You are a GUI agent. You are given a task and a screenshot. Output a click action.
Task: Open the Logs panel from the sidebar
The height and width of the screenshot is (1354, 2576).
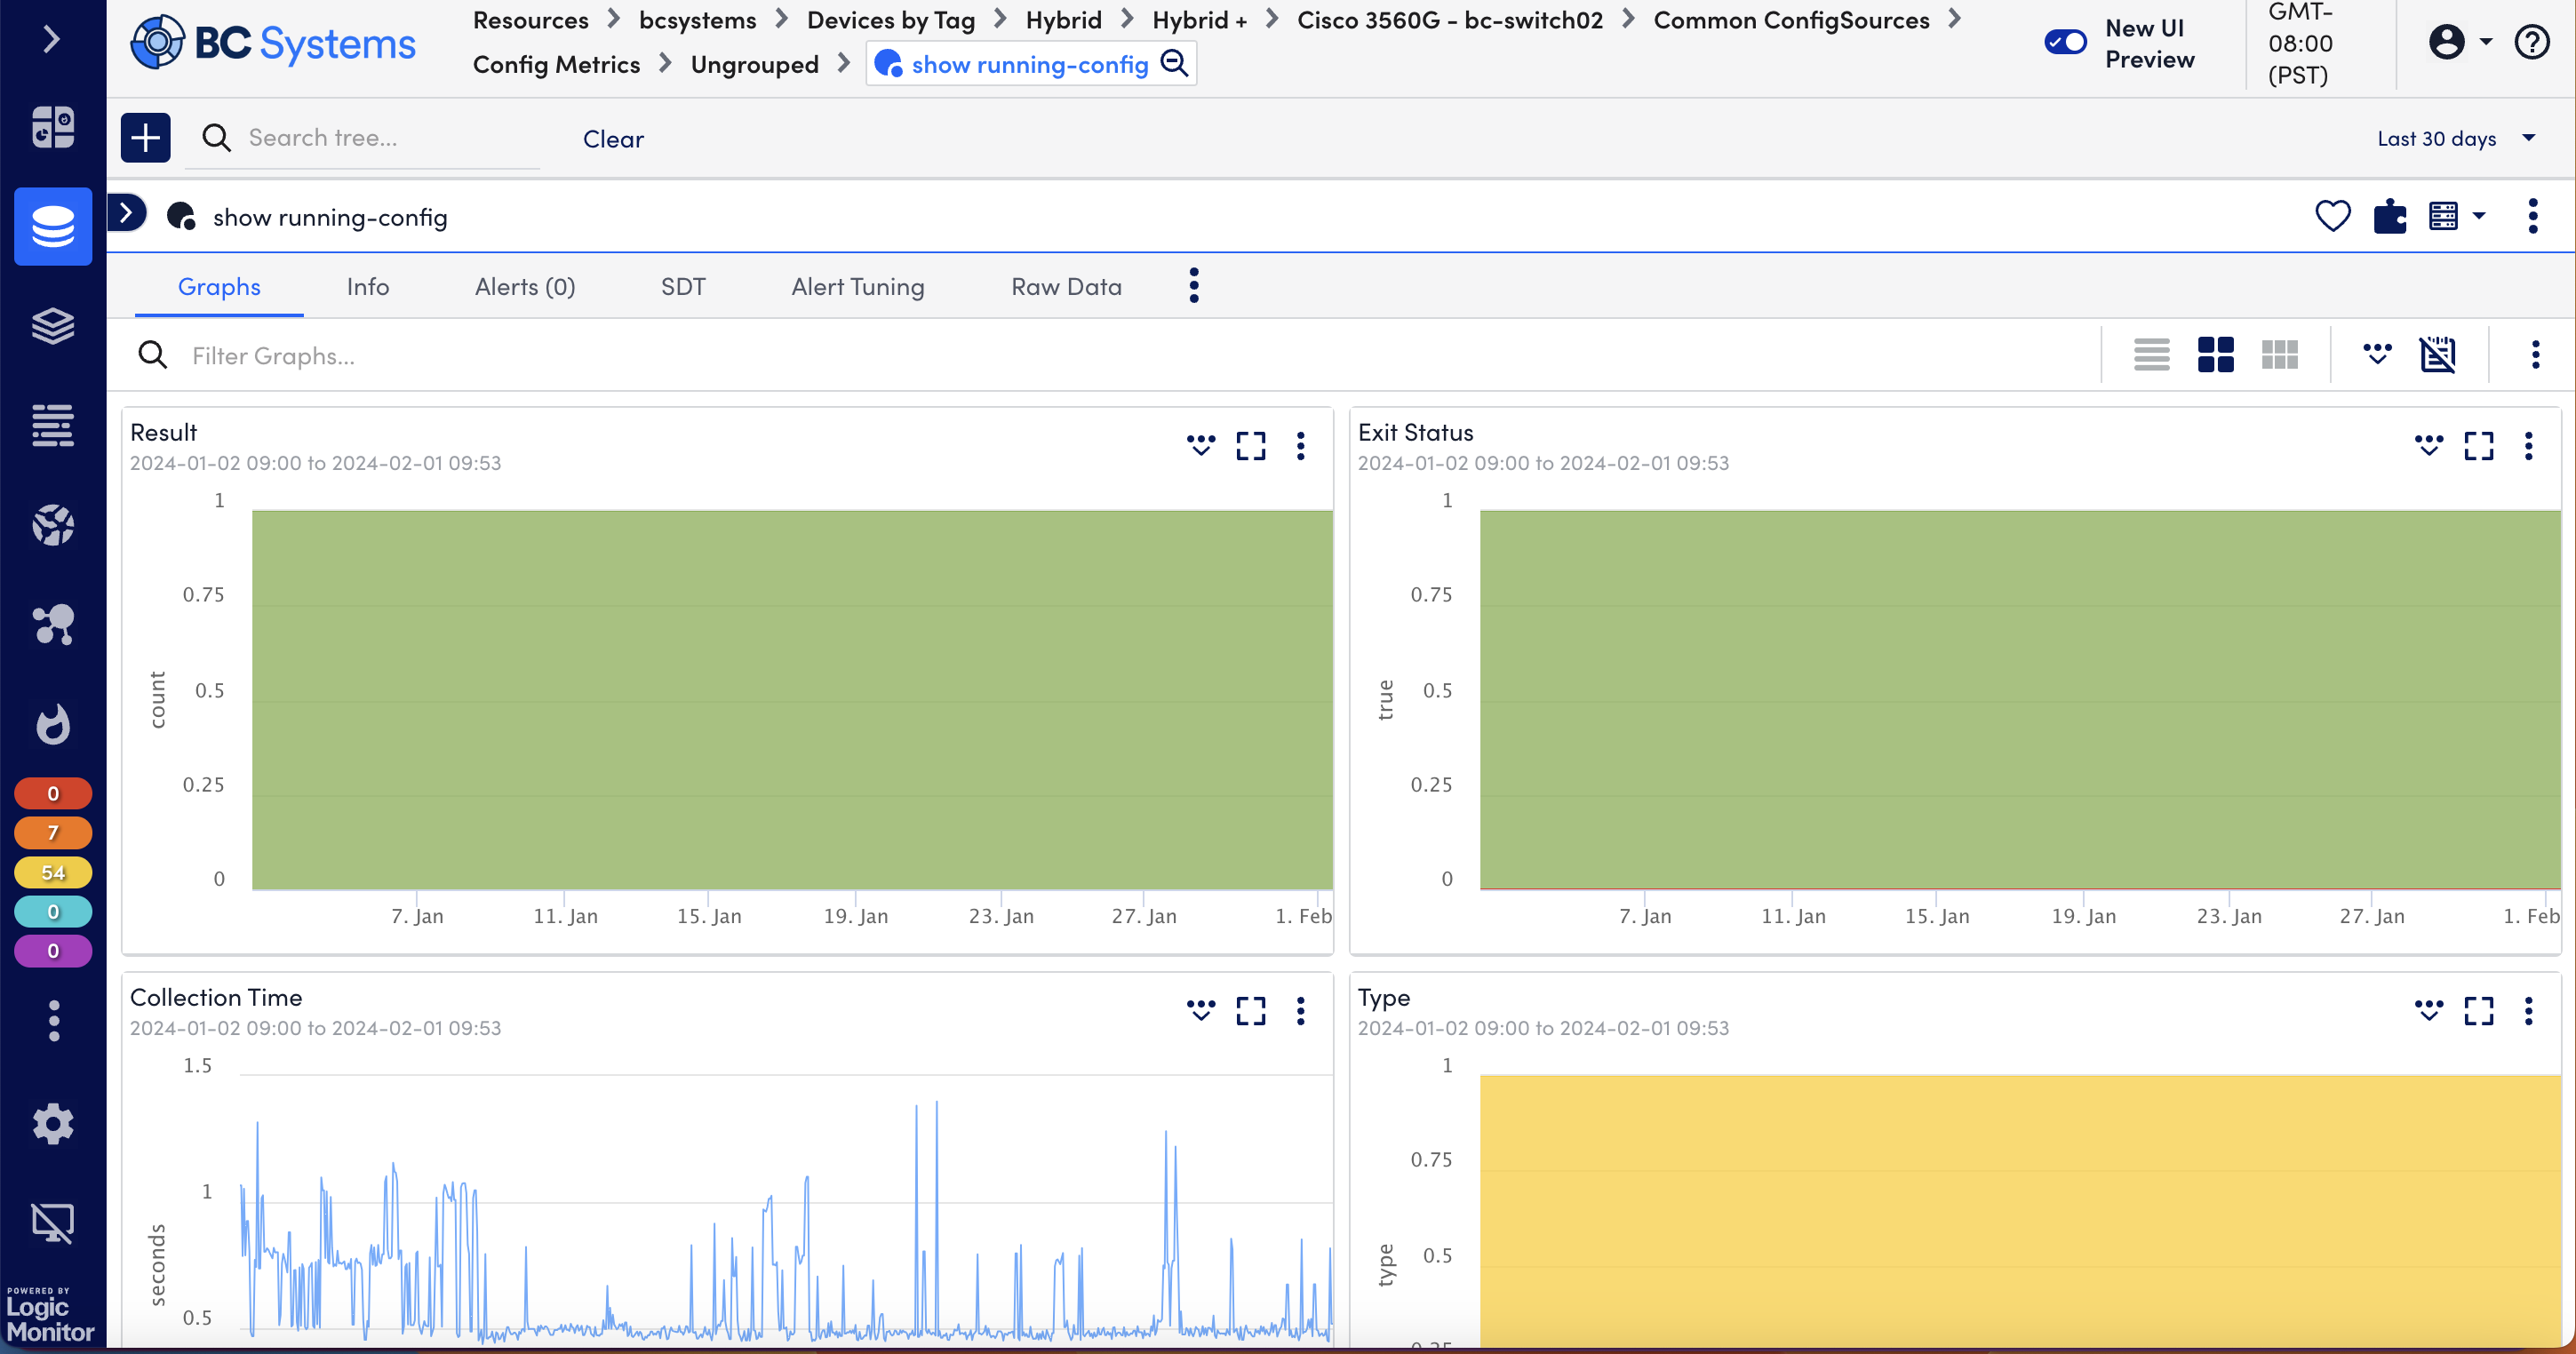point(53,425)
